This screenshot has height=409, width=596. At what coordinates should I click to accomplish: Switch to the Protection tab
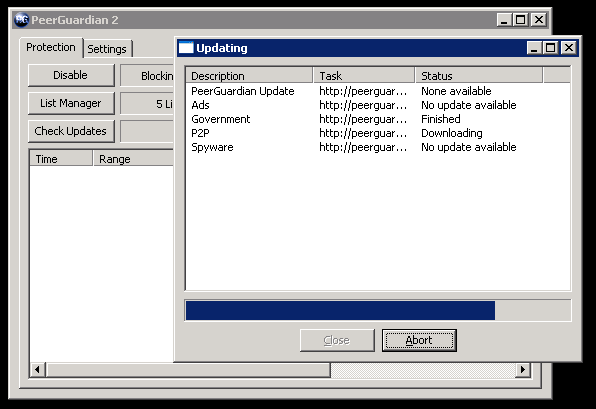click(51, 48)
